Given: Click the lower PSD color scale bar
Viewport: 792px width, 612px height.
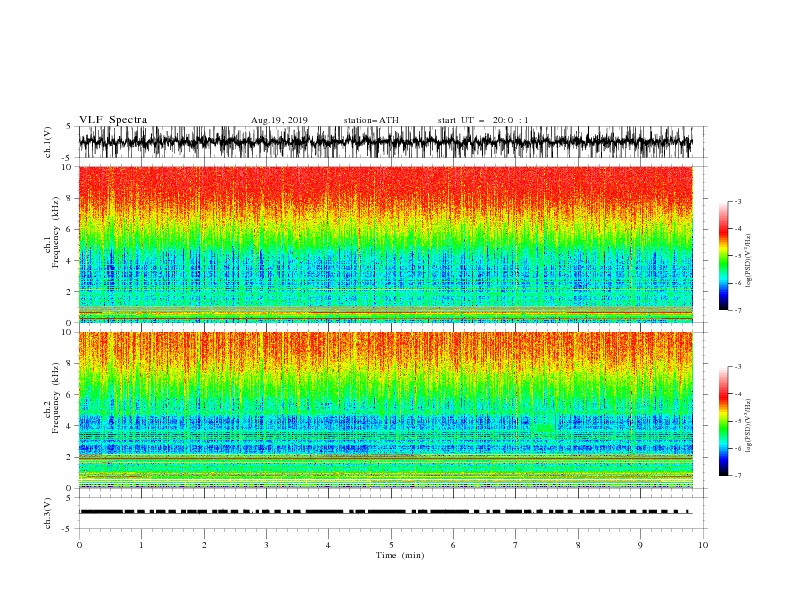Looking at the screenshot, I should (723, 421).
